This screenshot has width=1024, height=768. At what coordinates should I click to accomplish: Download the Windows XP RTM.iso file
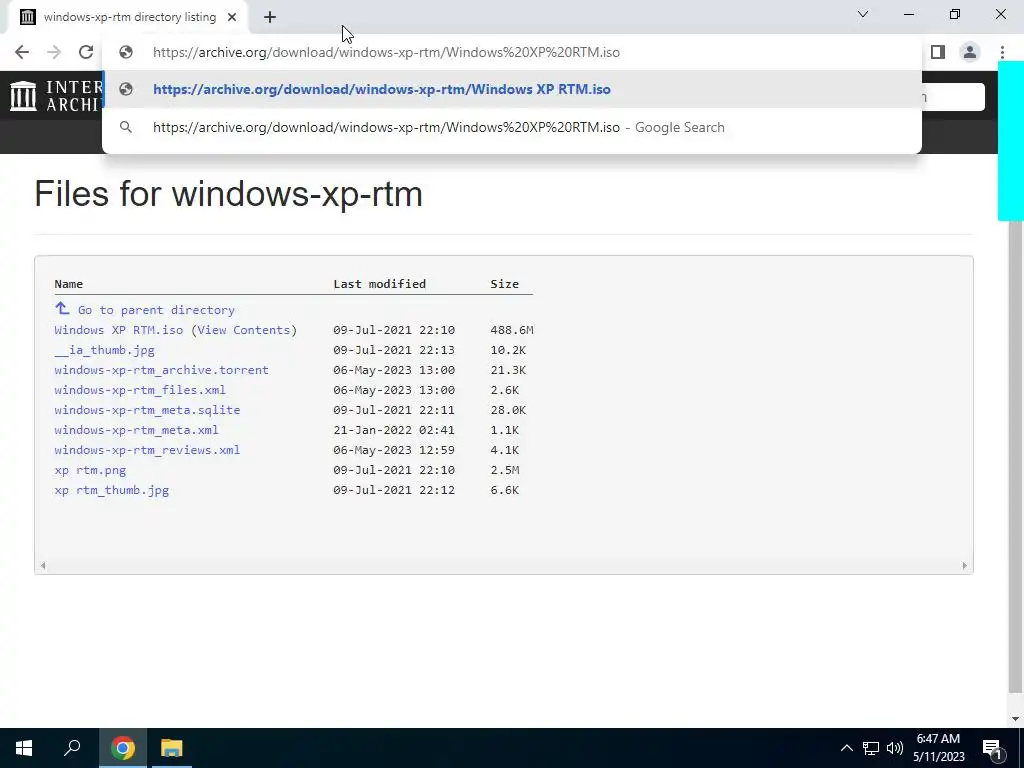[119, 330]
